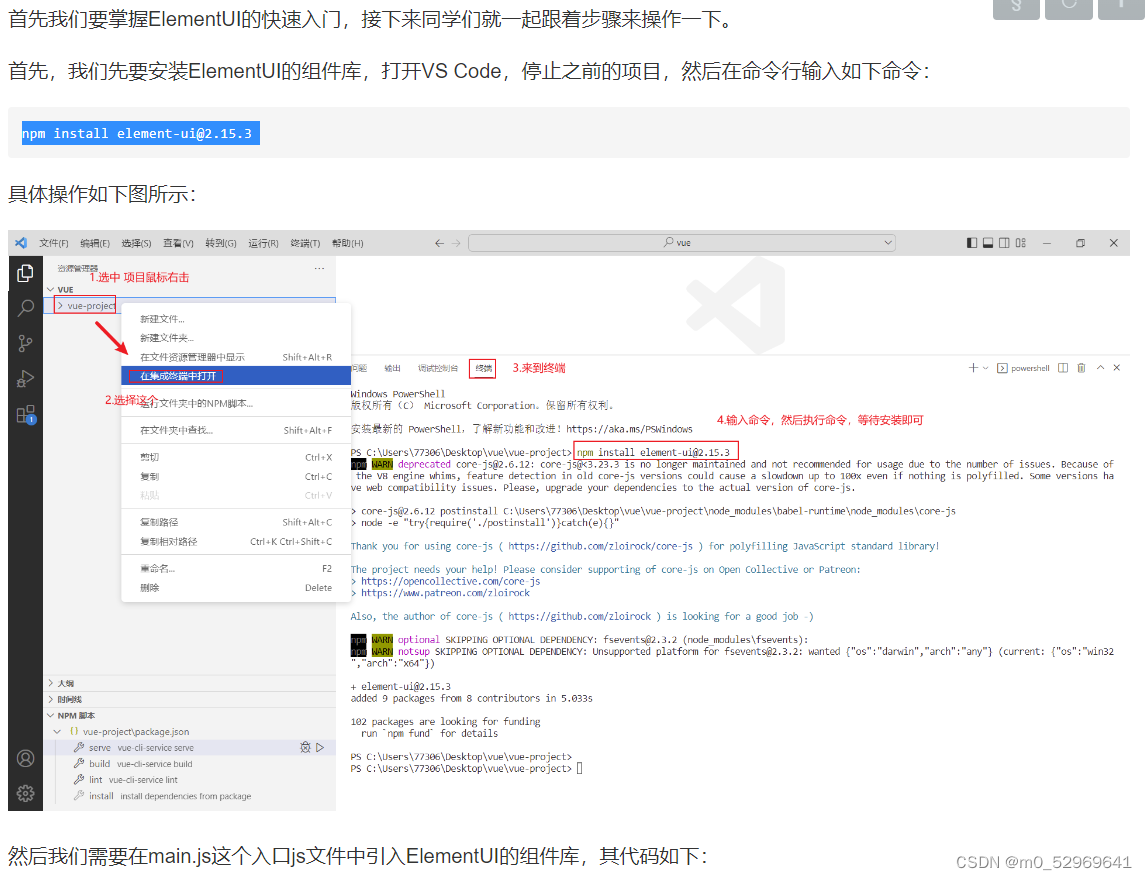This screenshot has width=1147, height=880.
Task: Open the 帮助(H) menu
Action: (347, 243)
